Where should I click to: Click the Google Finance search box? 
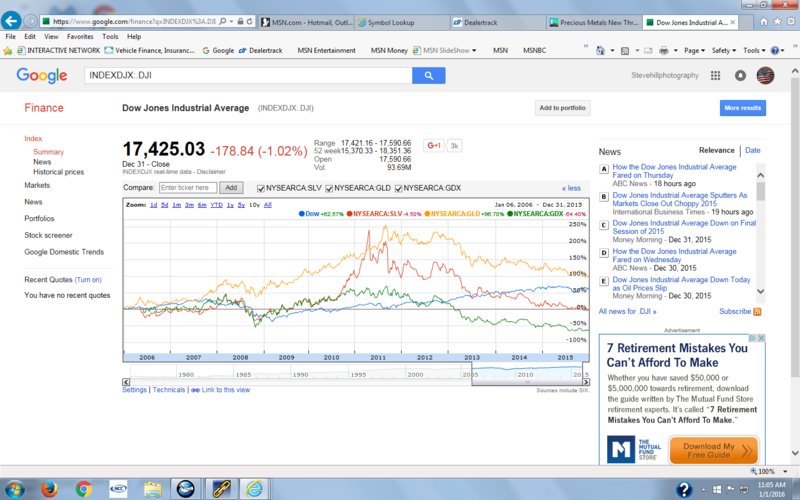click(248, 76)
